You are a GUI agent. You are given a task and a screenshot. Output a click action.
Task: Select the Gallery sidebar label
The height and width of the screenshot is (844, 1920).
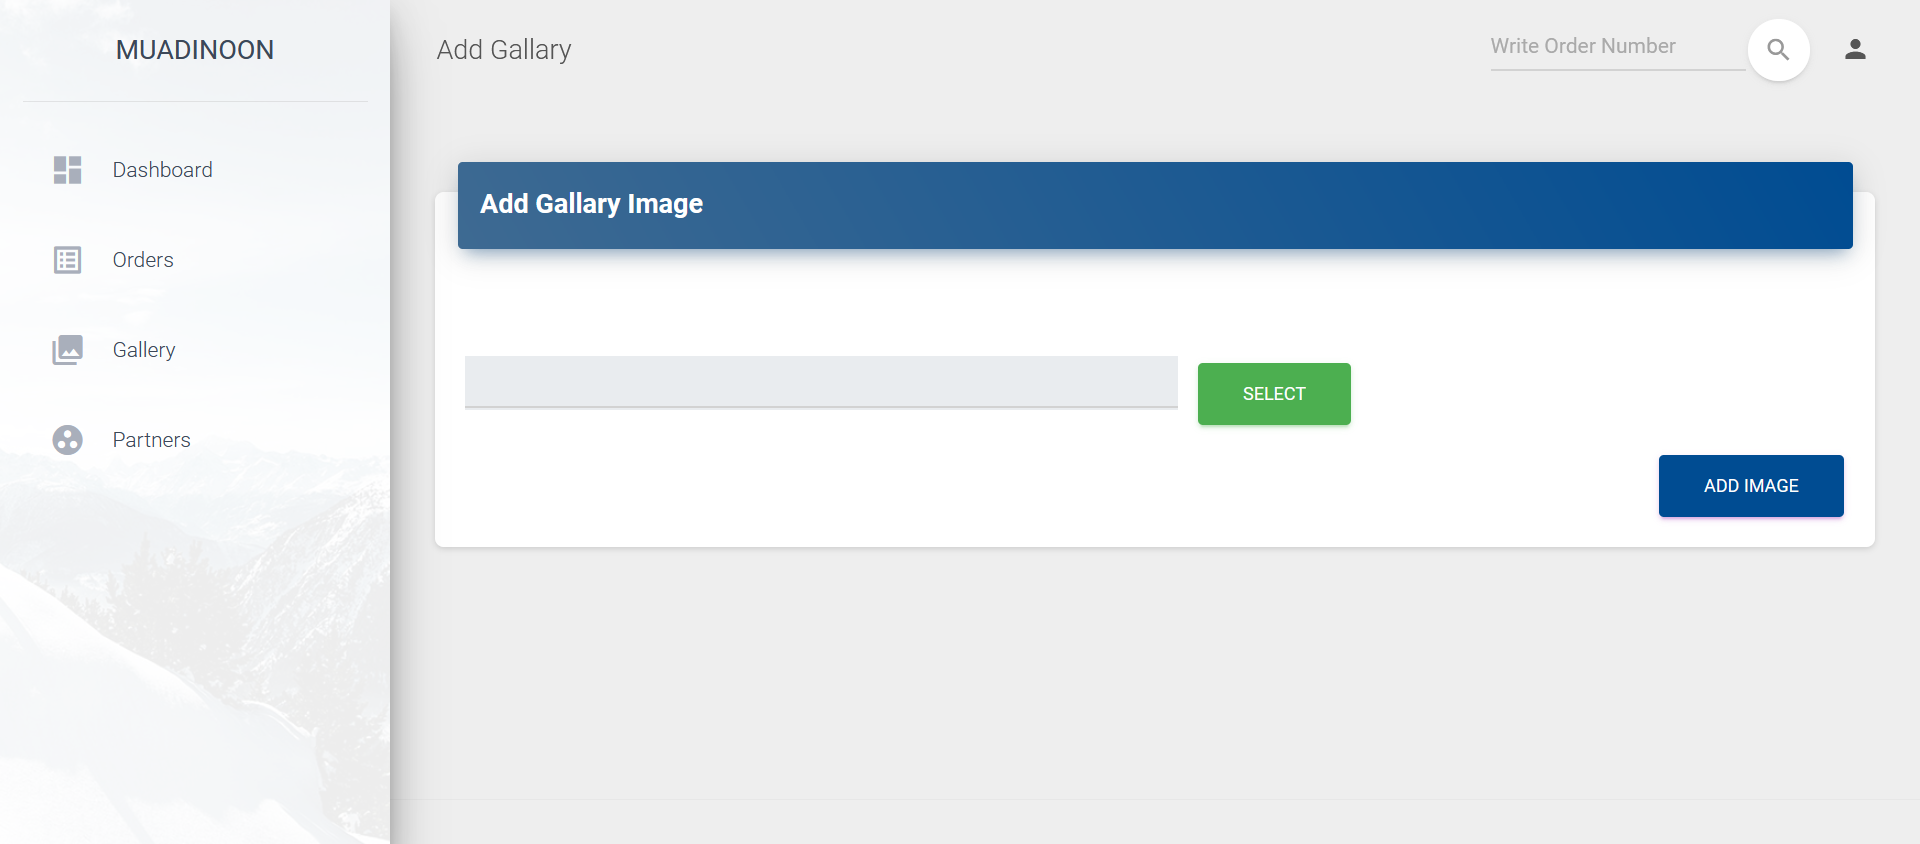click(144, 350)
